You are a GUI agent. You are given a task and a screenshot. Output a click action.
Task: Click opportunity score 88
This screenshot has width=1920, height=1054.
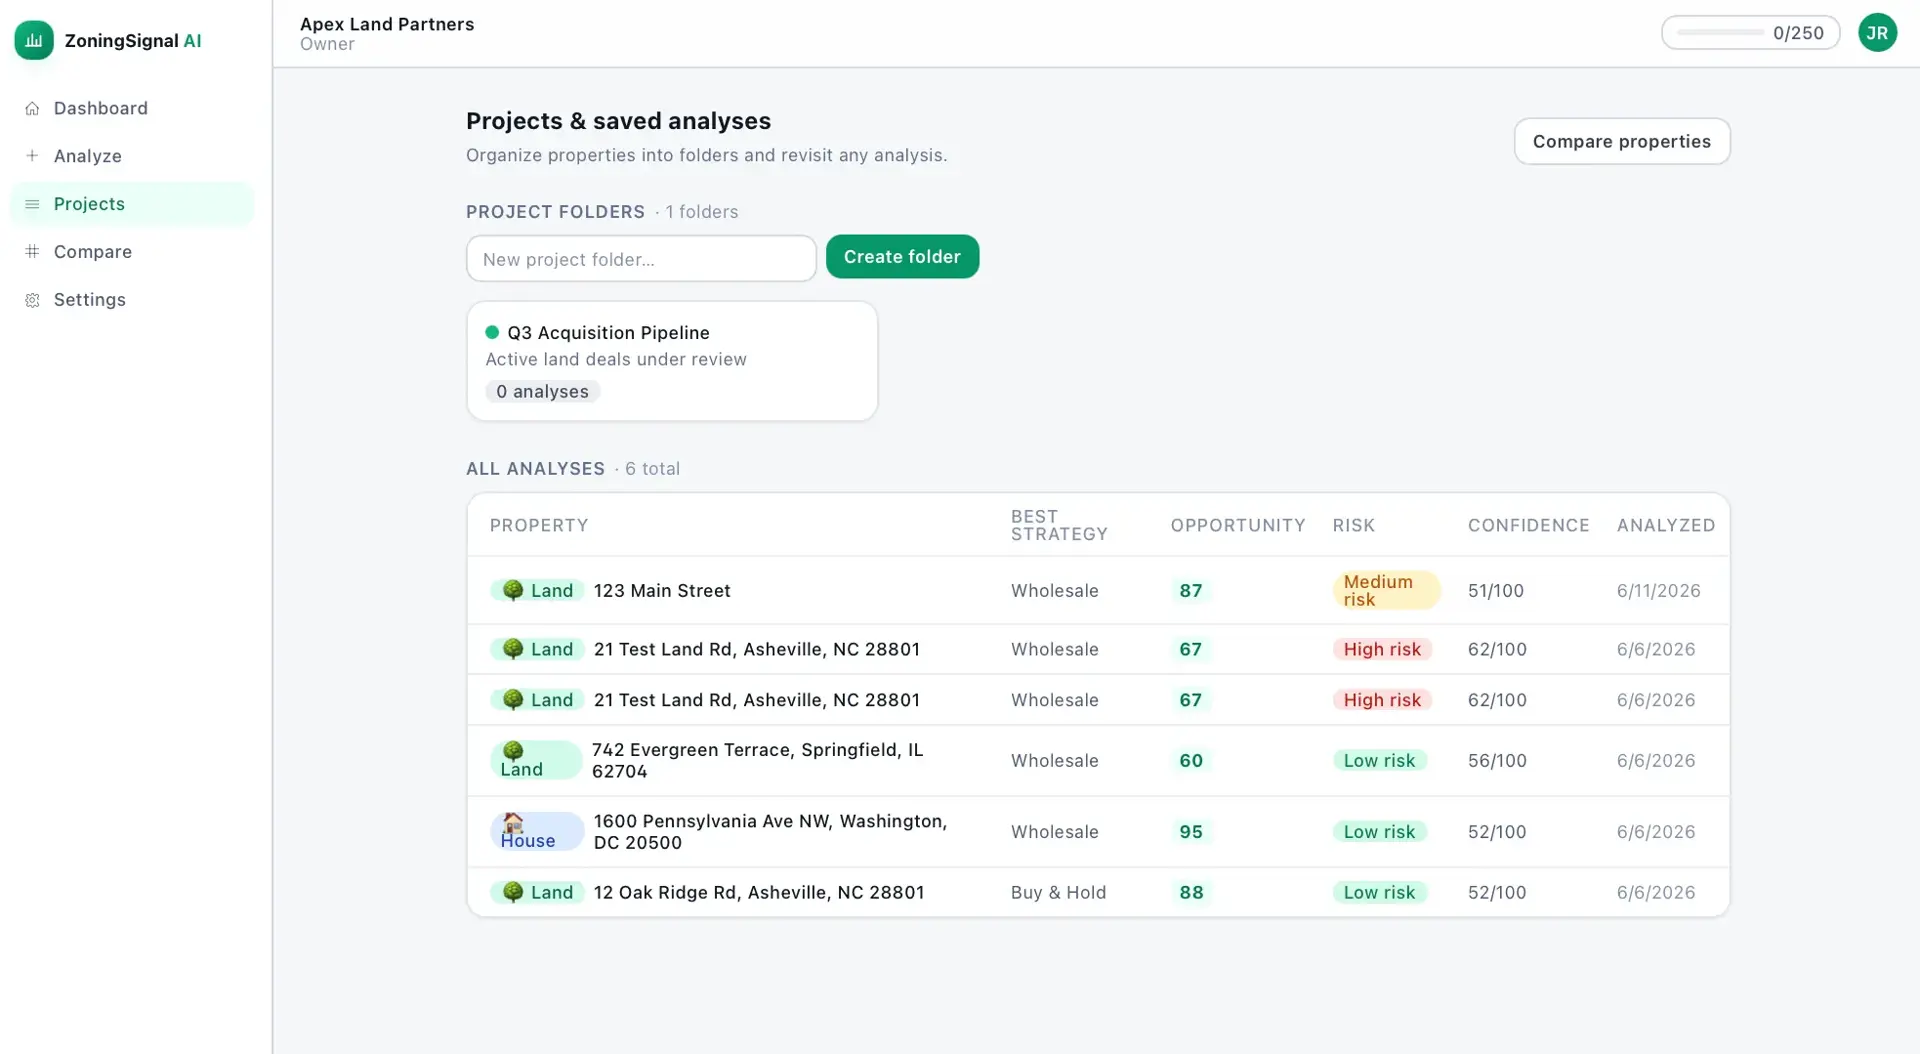coord(1191,892)
